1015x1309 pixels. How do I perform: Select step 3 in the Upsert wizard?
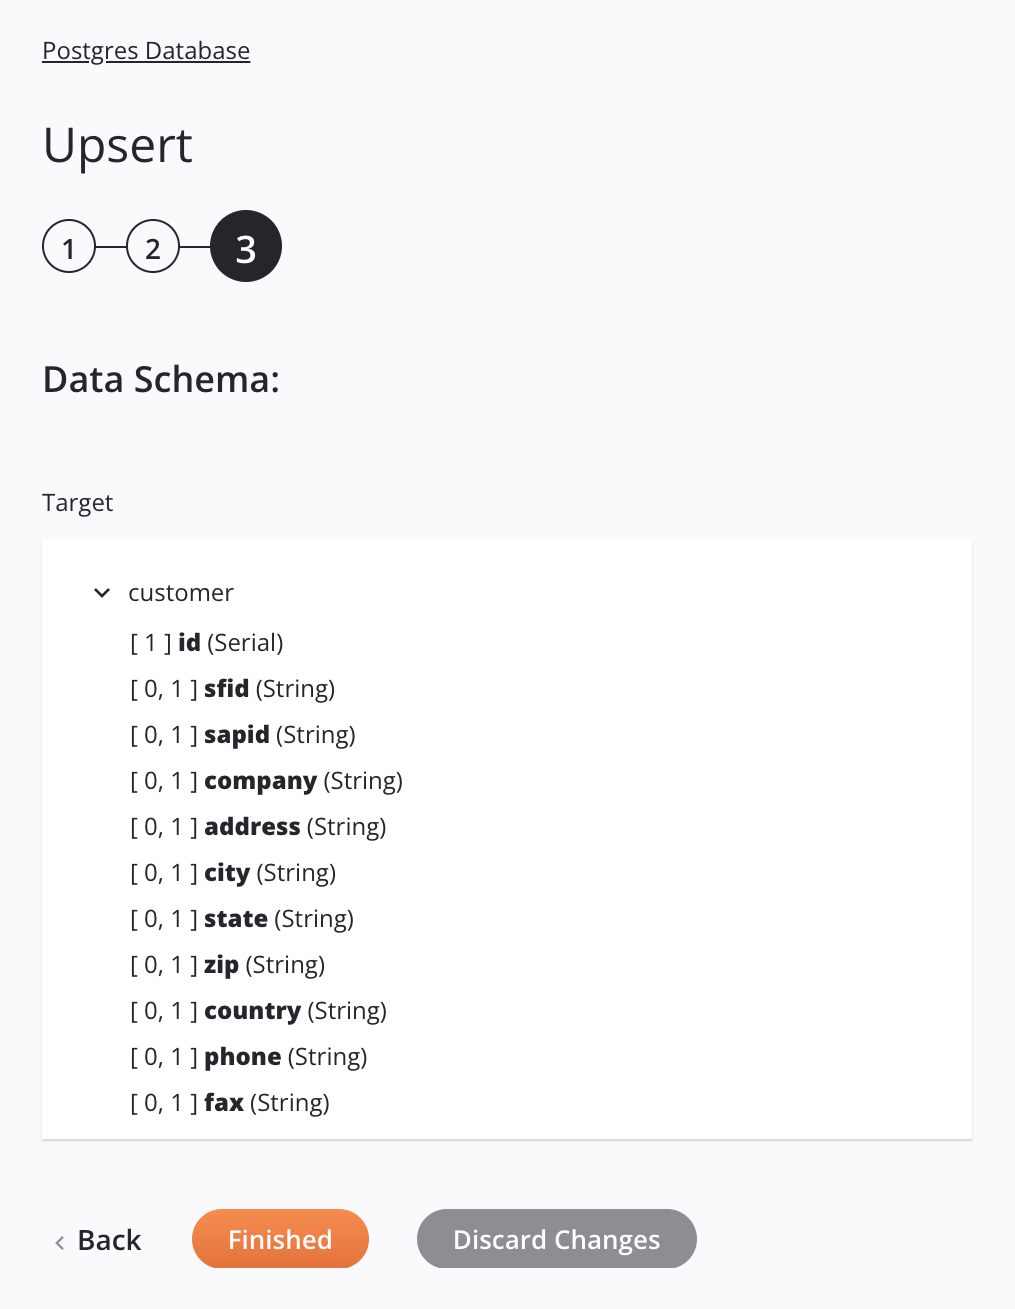click(245, 246)
